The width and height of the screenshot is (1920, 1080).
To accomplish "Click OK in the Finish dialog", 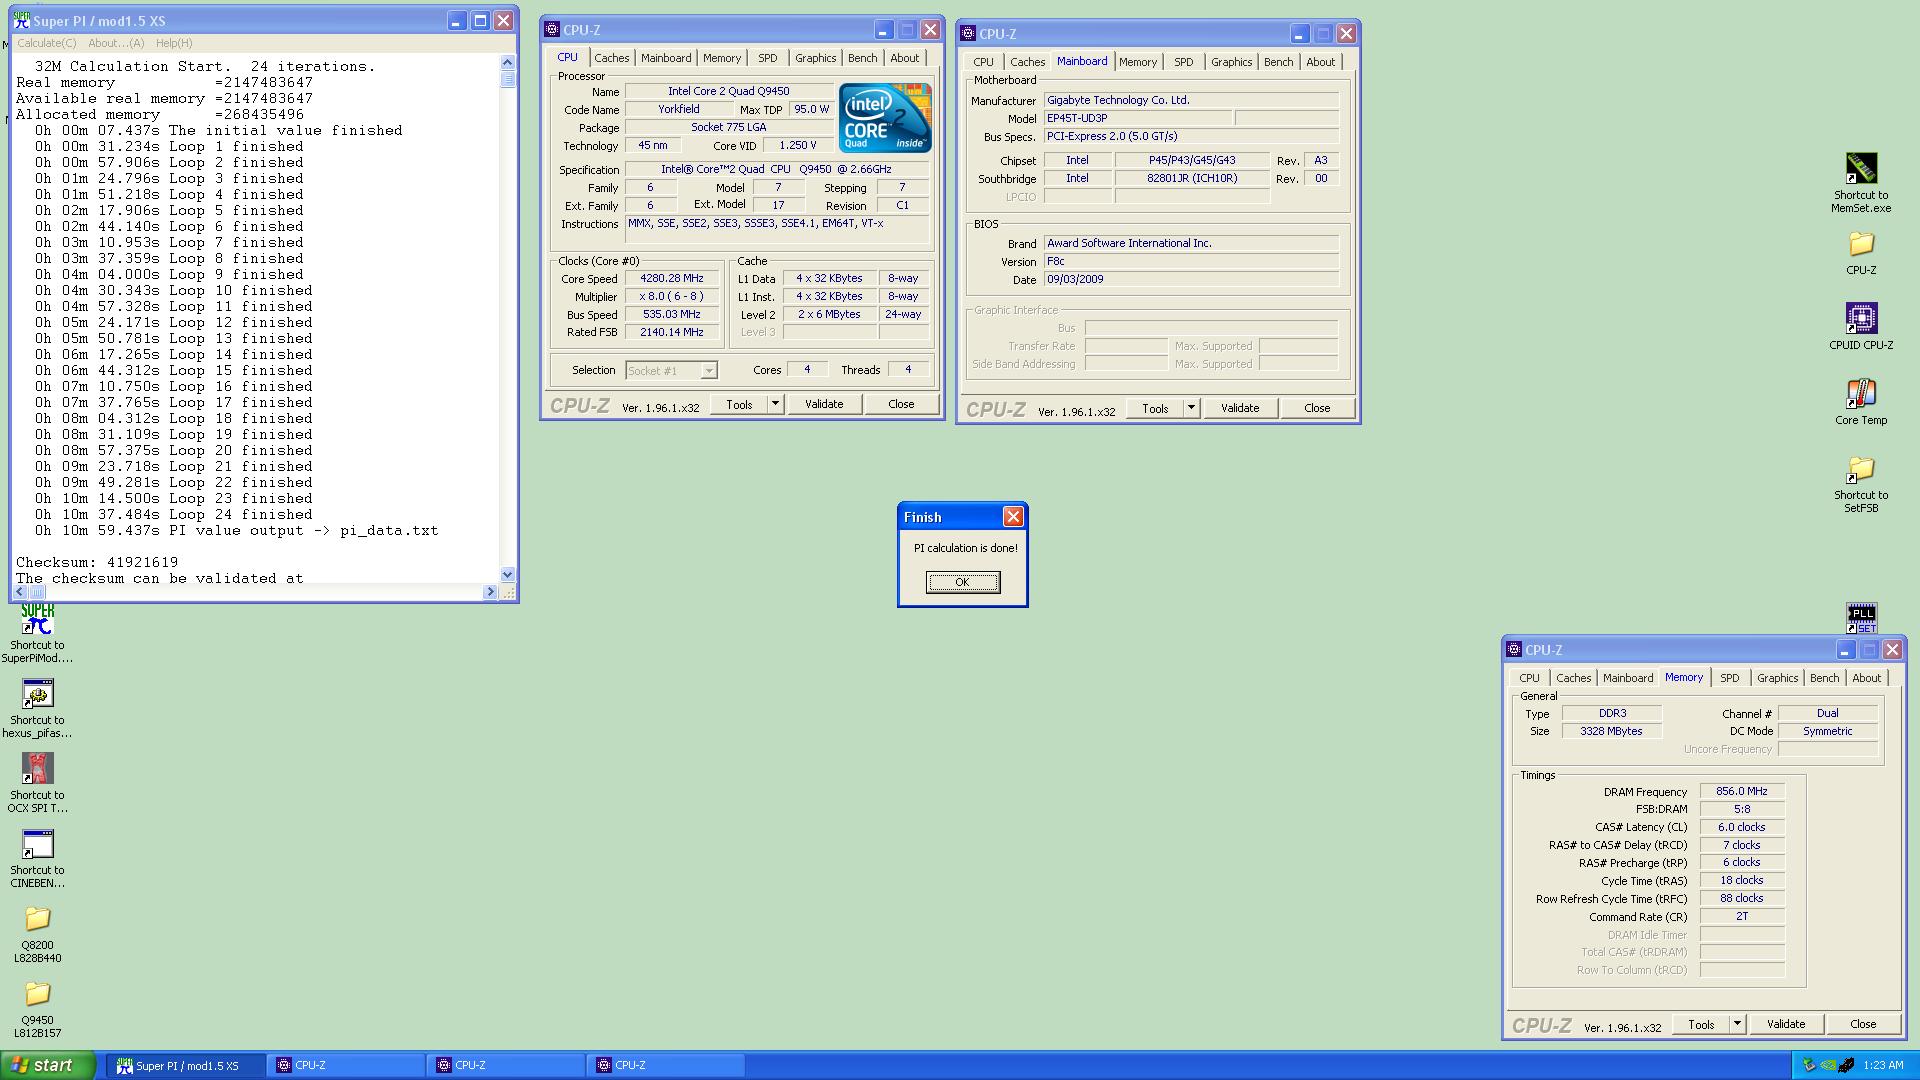I will [x=962, y=582].
